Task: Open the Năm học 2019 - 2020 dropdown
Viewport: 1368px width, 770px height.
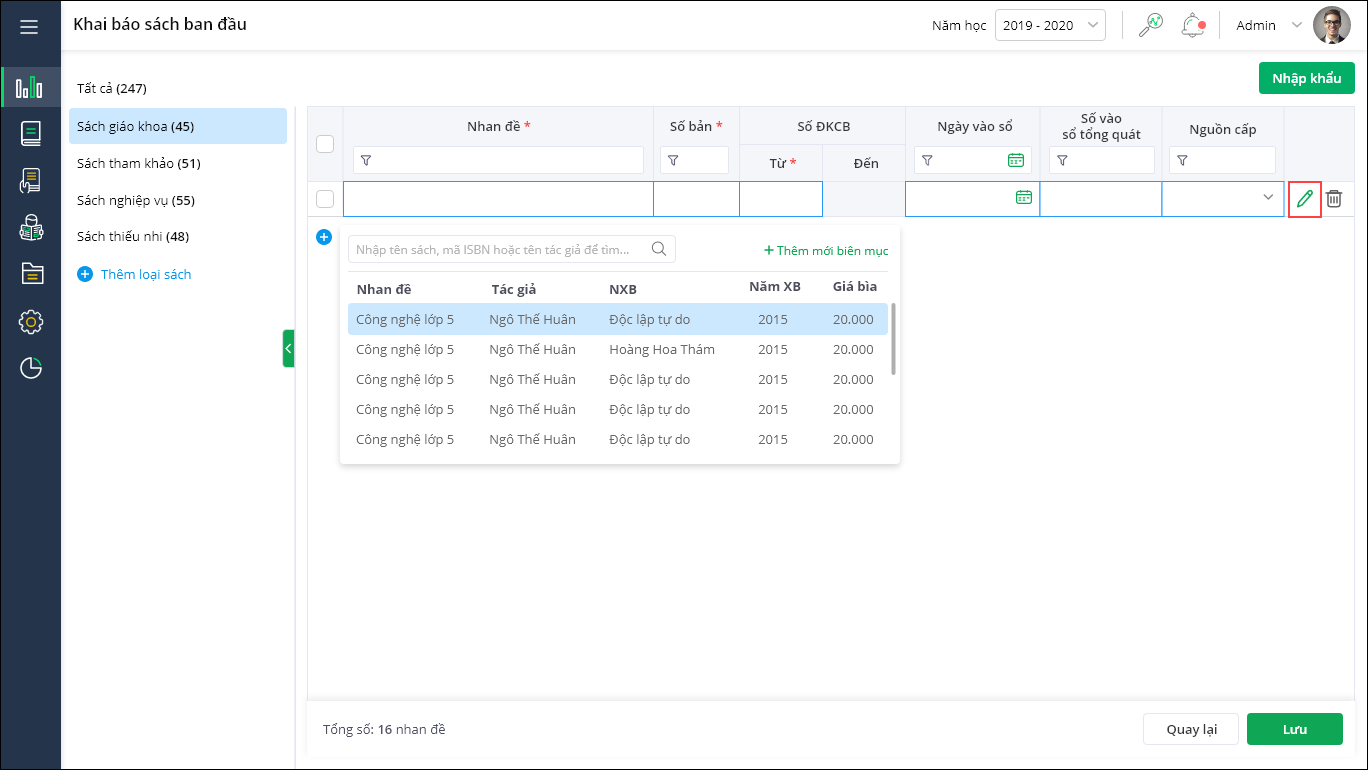Action: [x=1050, y=26]
